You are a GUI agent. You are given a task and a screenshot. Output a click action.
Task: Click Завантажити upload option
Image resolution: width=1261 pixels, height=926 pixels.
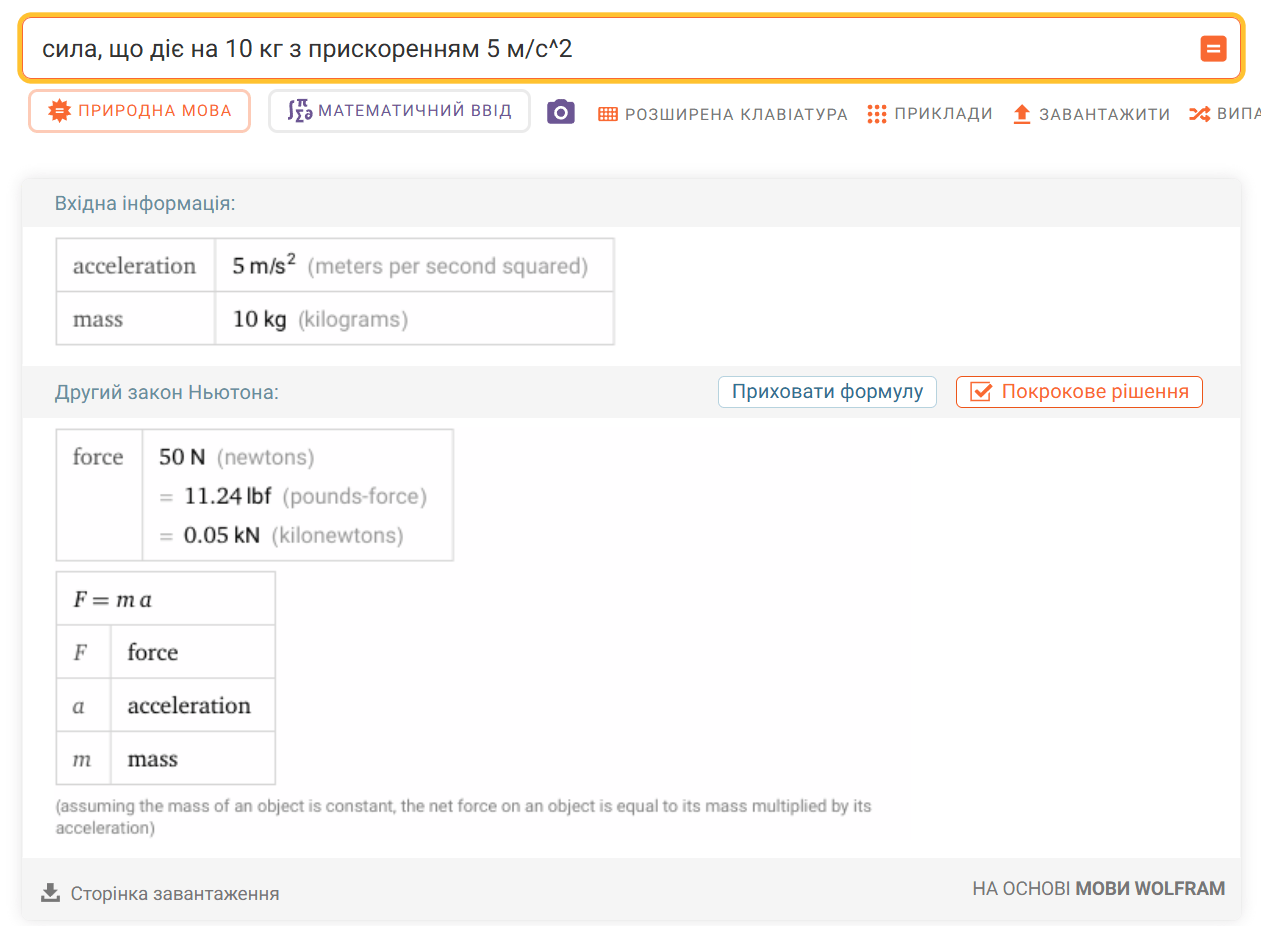click(1091, 114)
